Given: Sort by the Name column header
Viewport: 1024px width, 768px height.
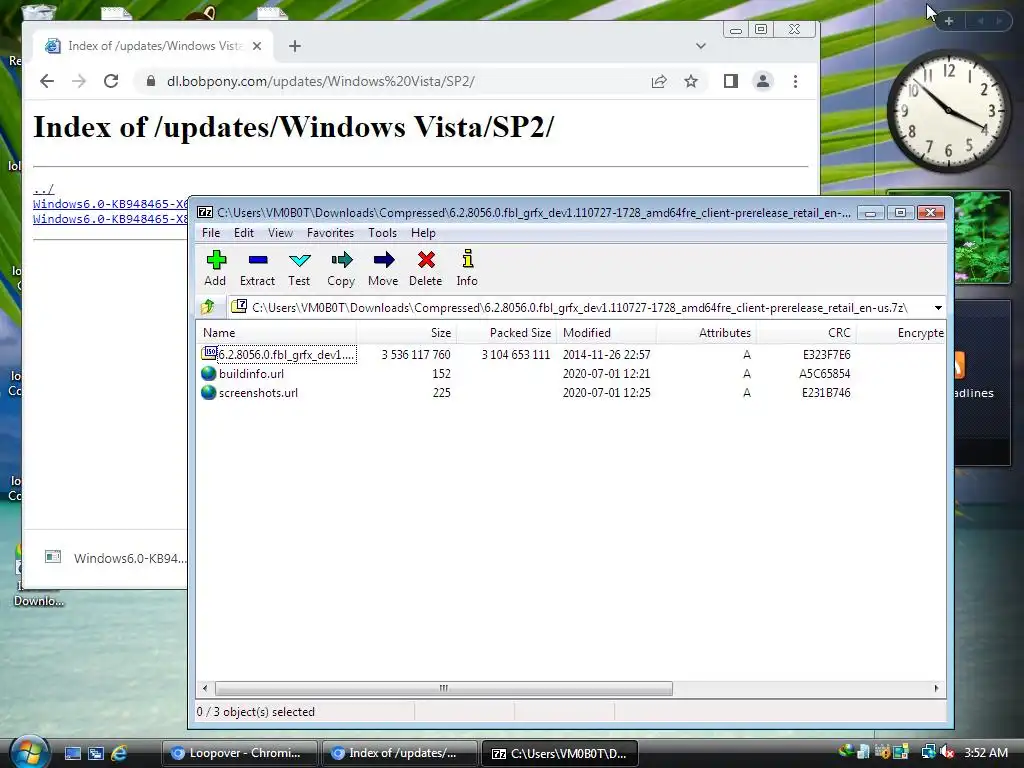Looking at the screenshot, I should (x=276, y=333).
